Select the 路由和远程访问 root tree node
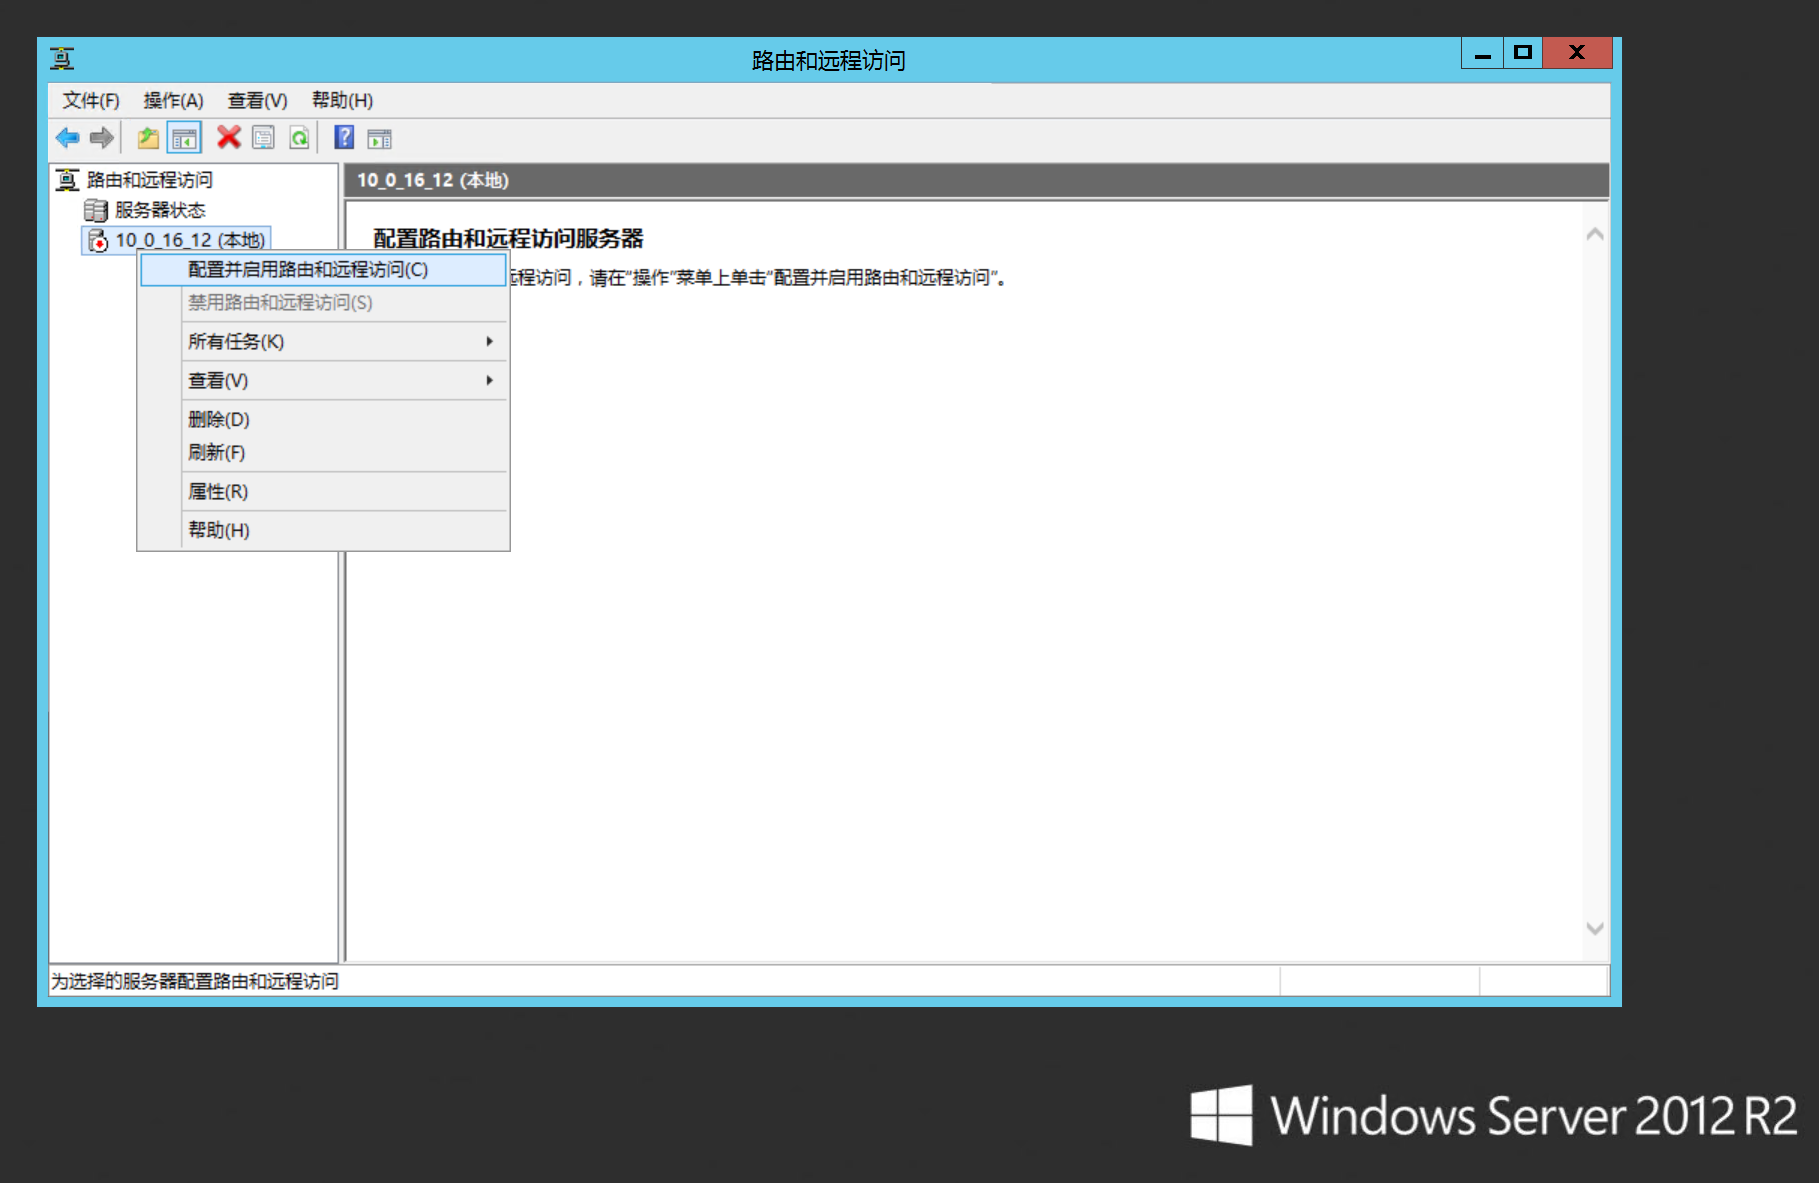 point(150,180)
